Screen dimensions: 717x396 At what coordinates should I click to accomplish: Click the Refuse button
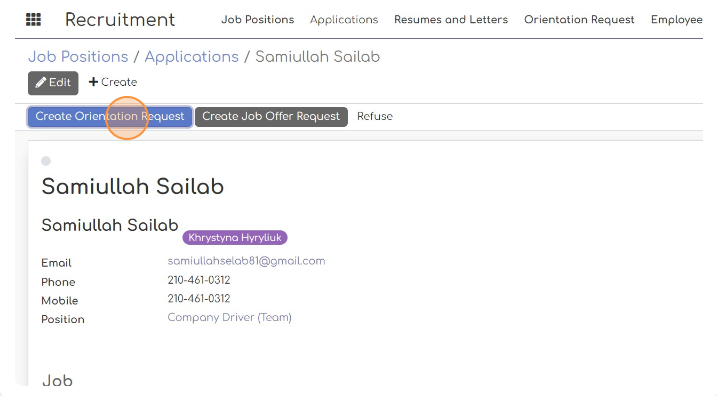(375, 116)
